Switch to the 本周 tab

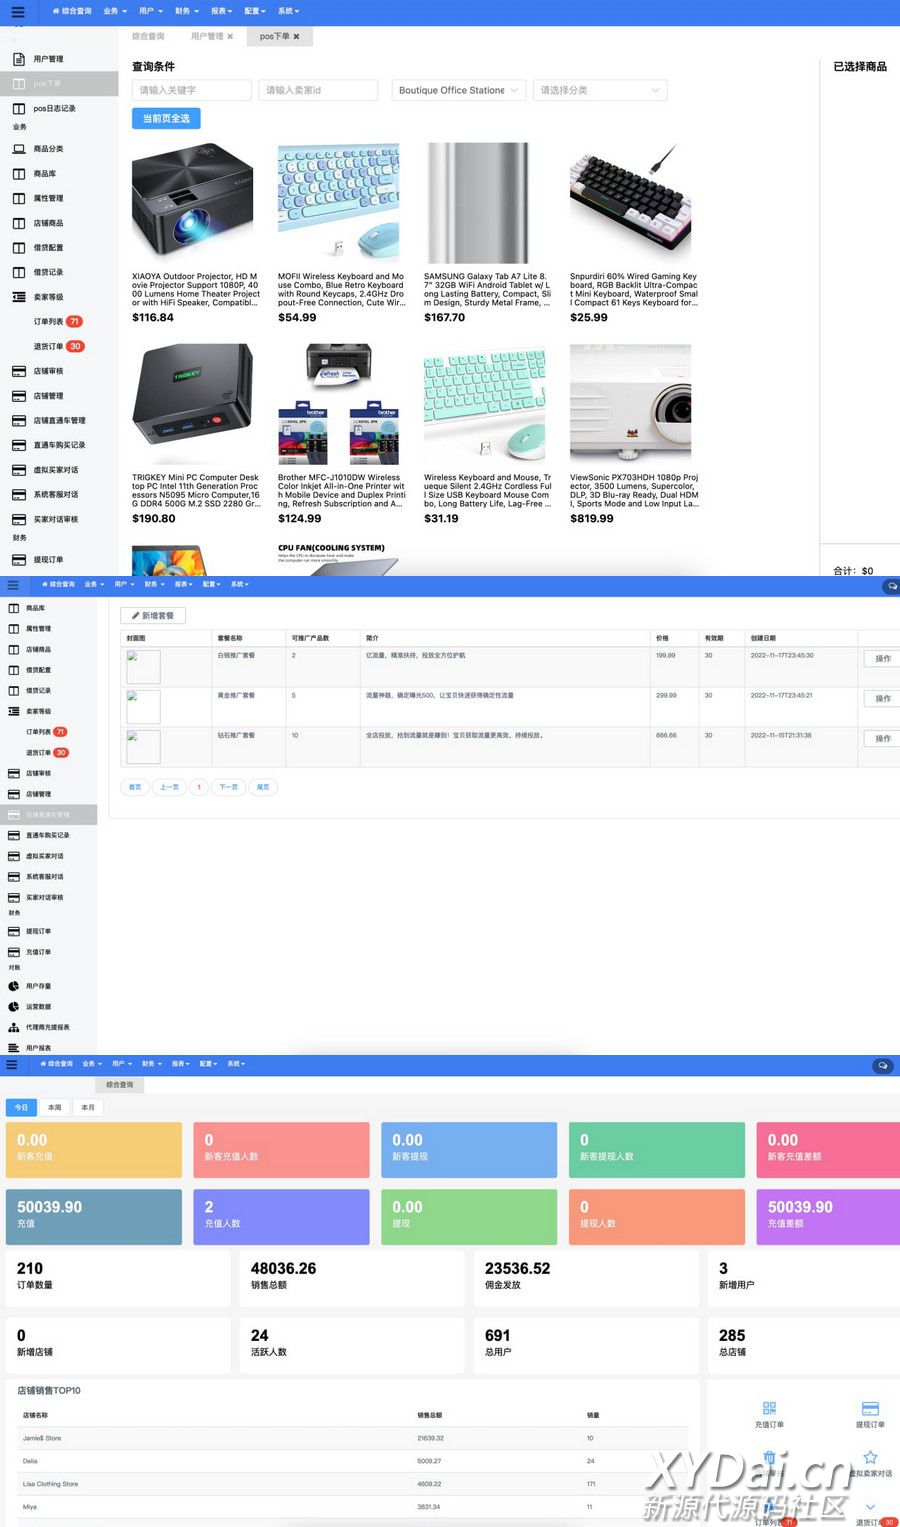point(55,1107)
